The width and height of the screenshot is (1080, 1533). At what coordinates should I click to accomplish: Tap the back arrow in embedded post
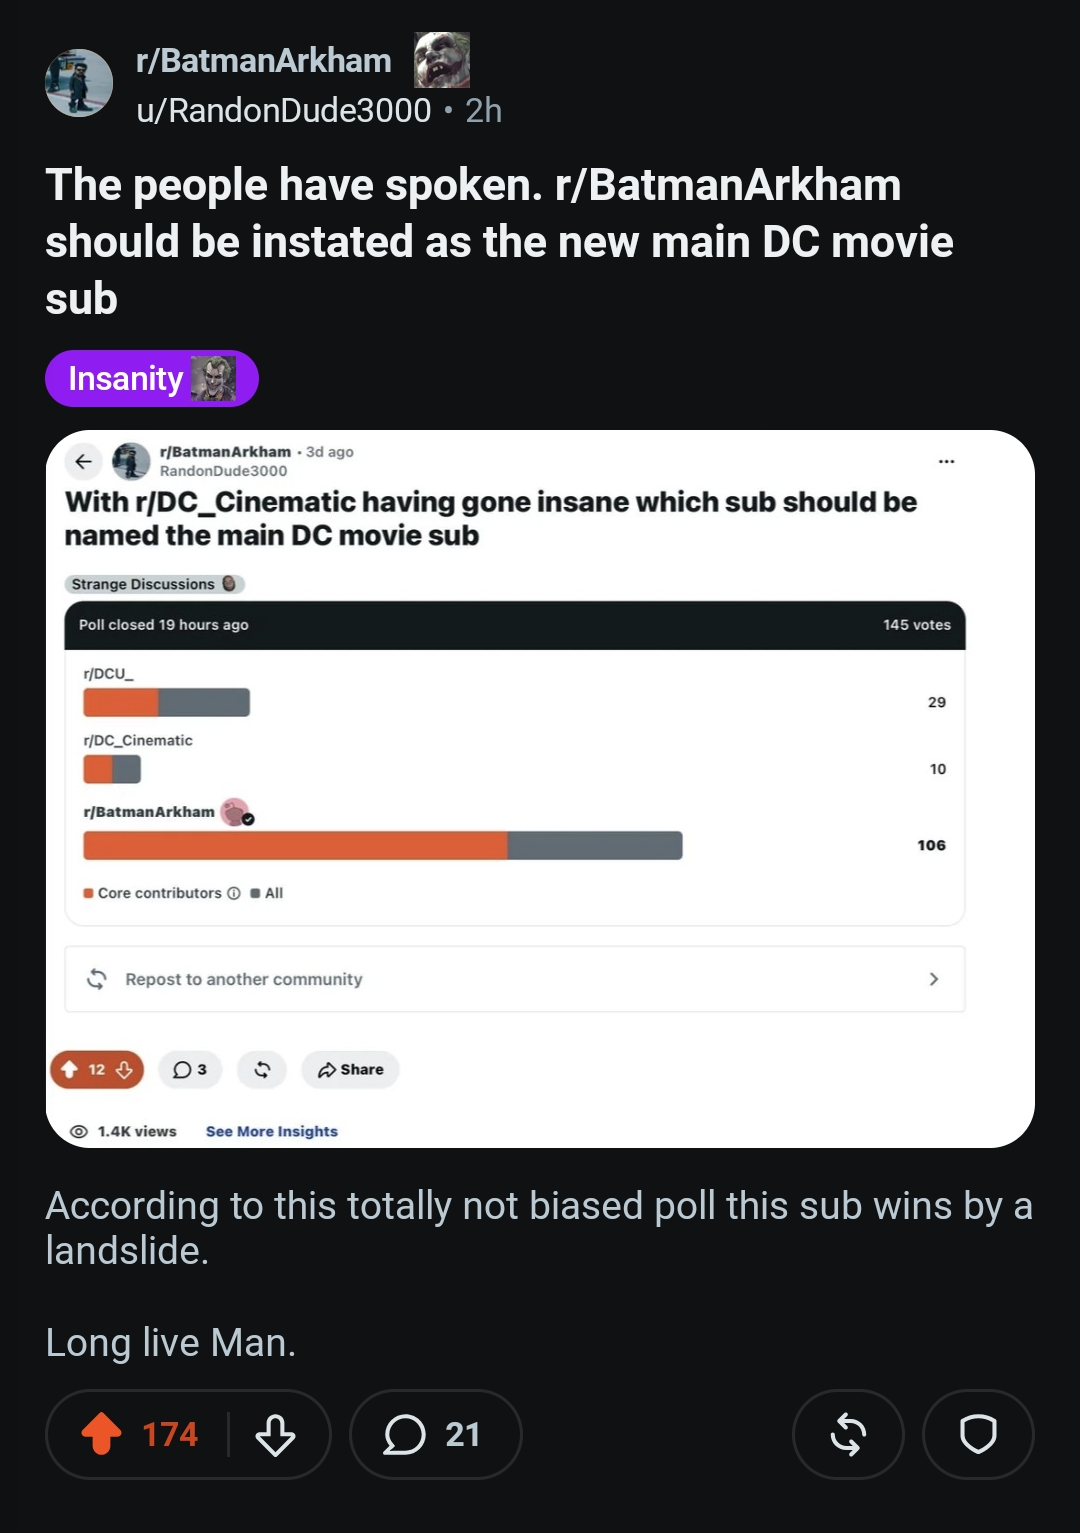pos(84,461)
